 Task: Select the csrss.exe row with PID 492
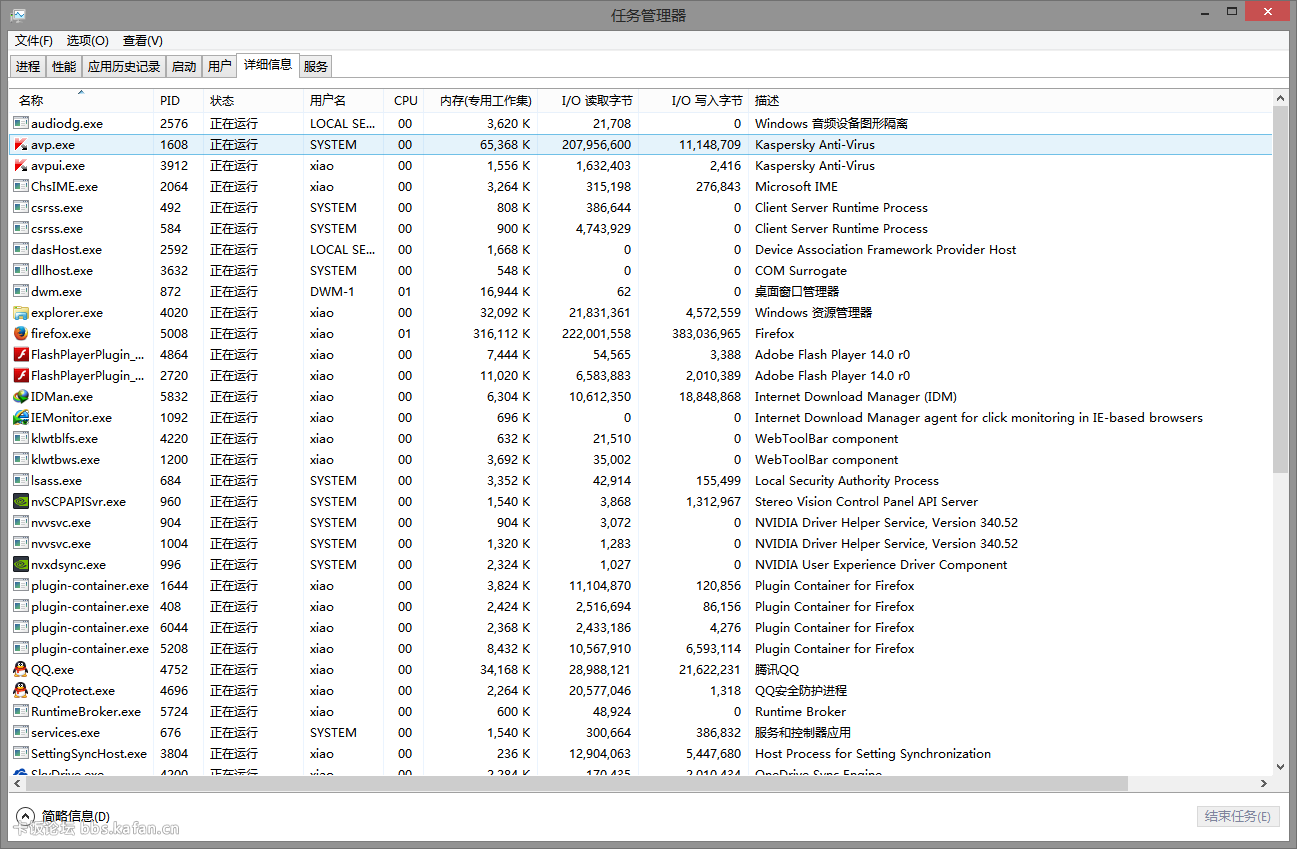(x=641, y=207)
